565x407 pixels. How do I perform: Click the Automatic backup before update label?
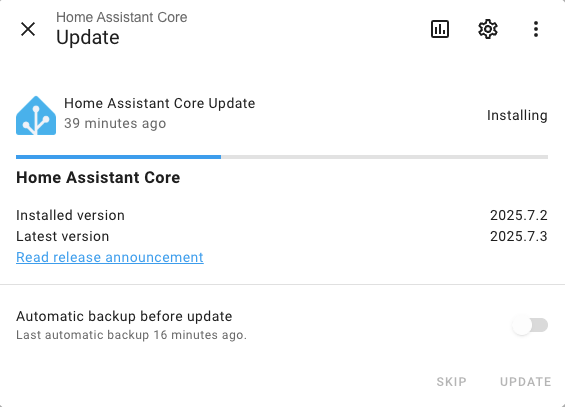tap(124, 316)
